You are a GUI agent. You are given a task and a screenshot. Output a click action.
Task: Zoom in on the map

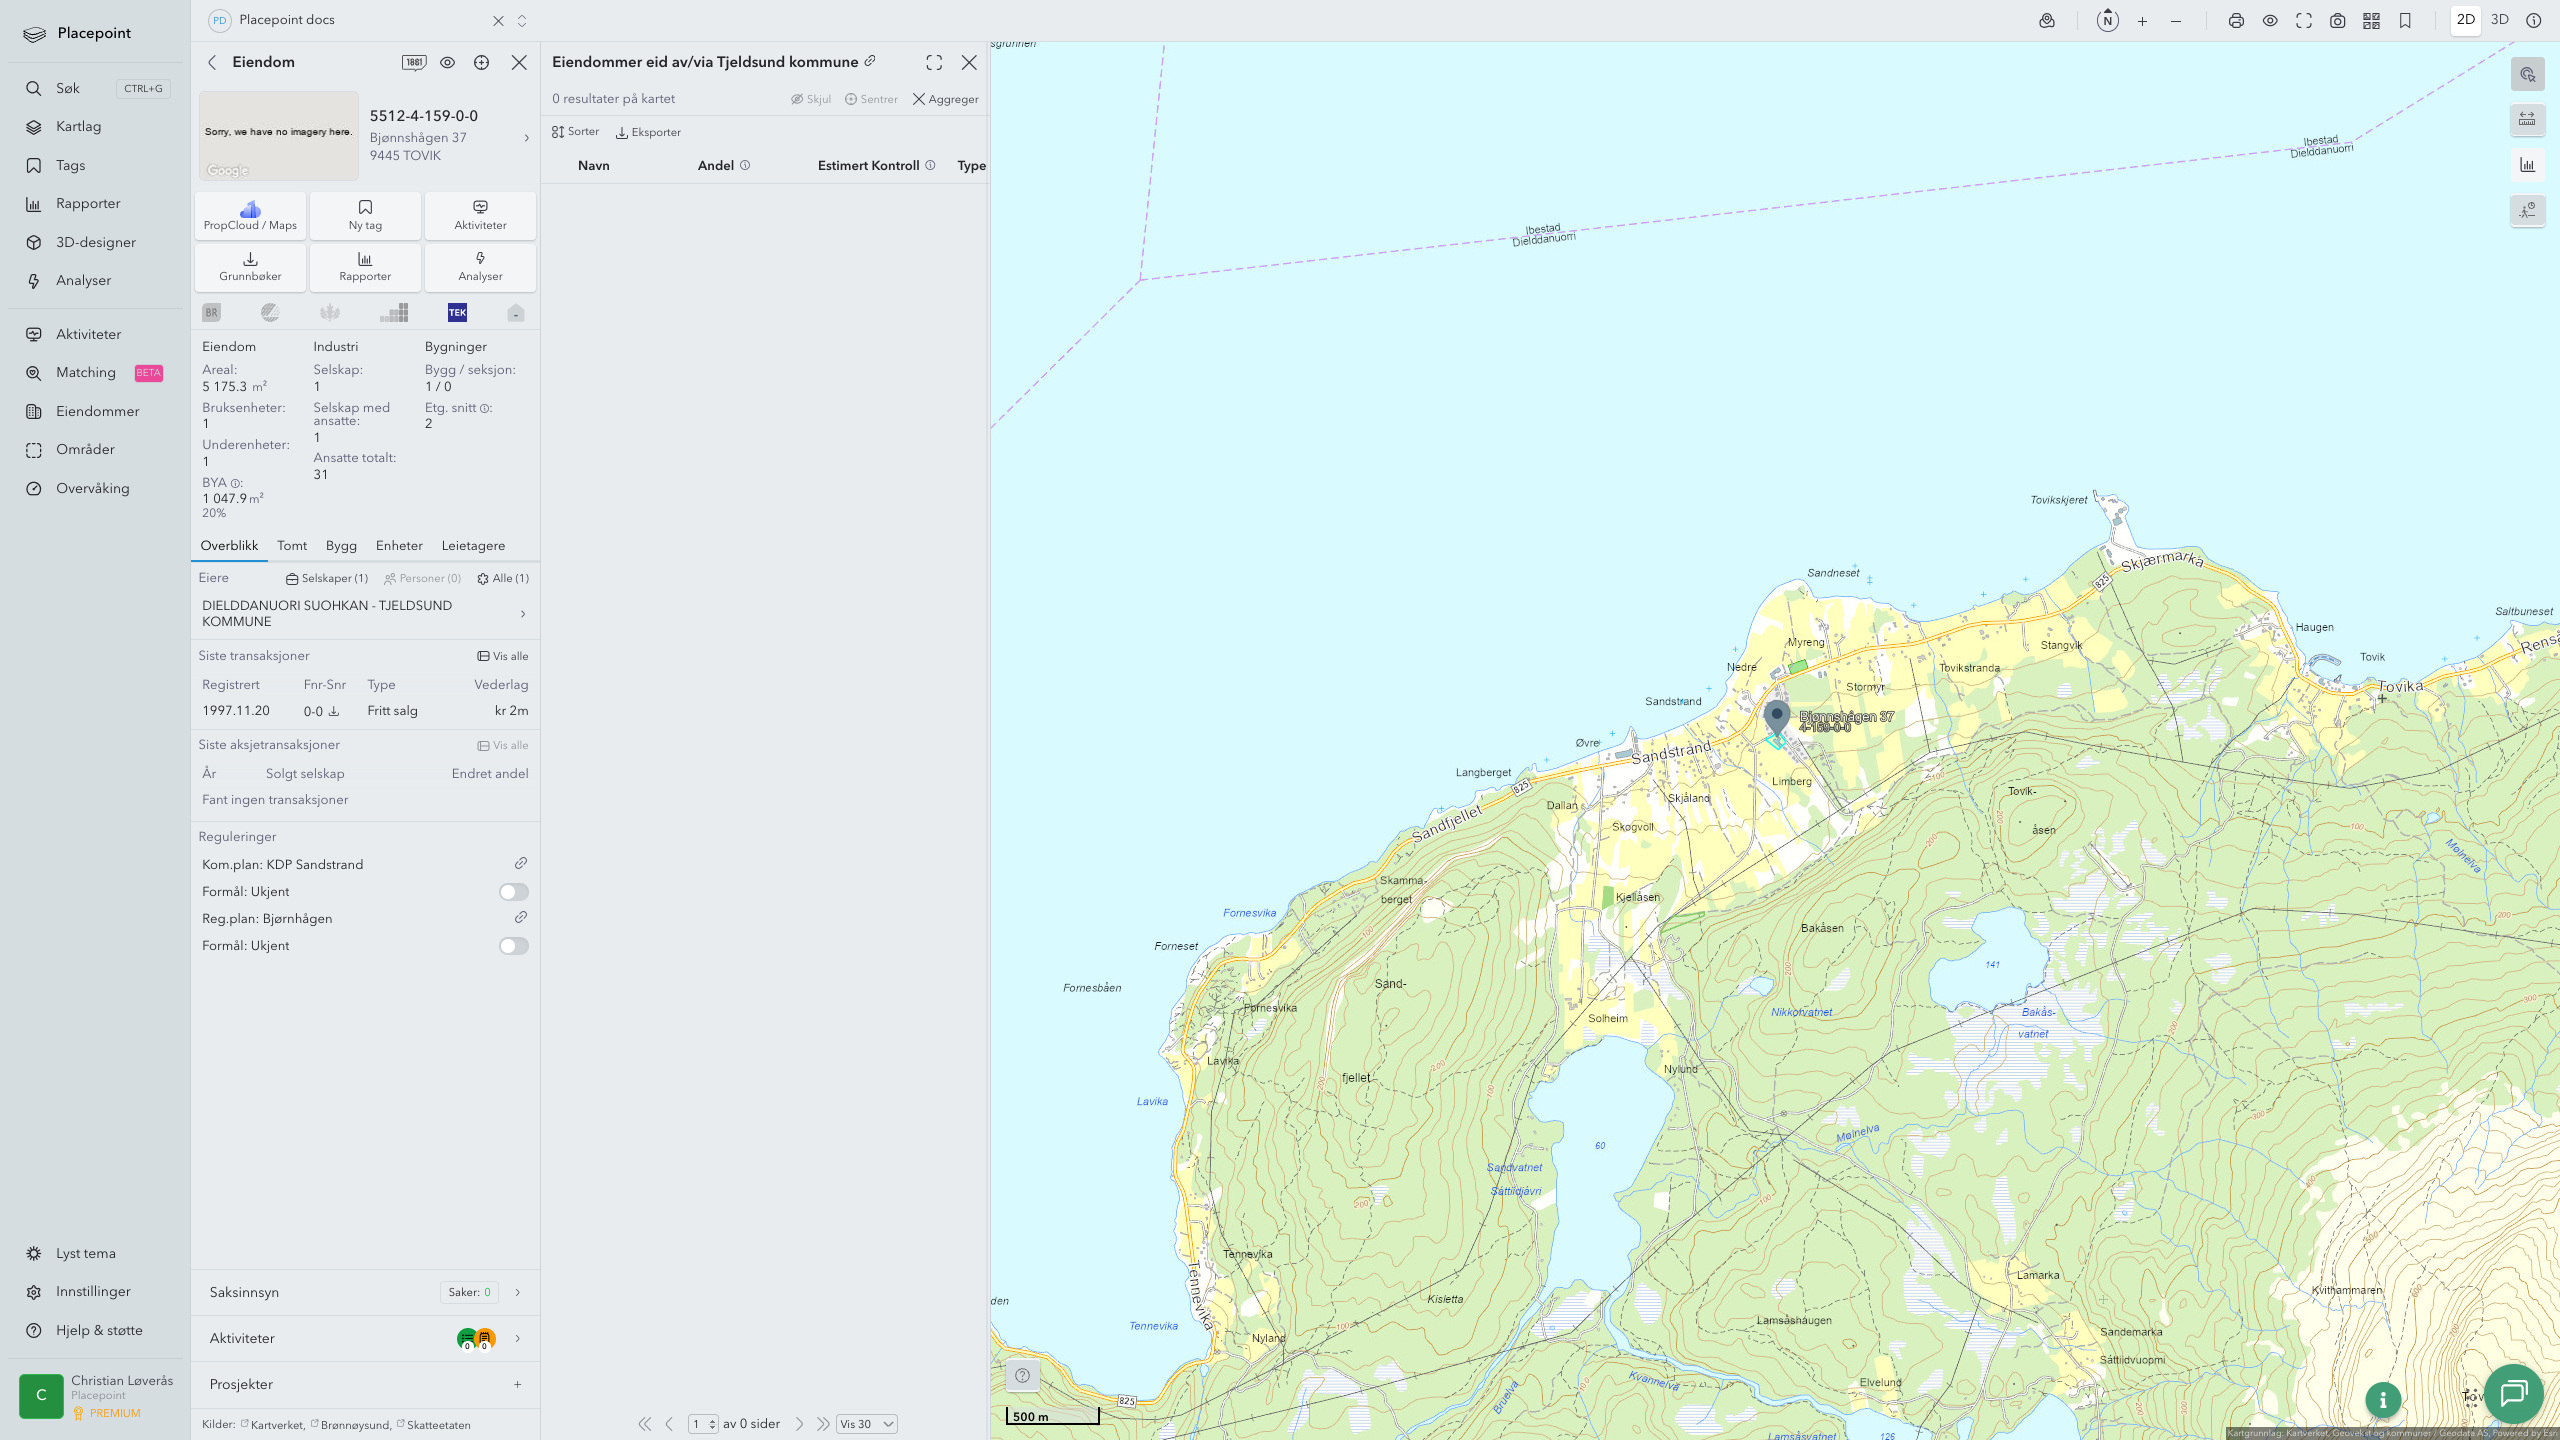[x=2142, y=21]
